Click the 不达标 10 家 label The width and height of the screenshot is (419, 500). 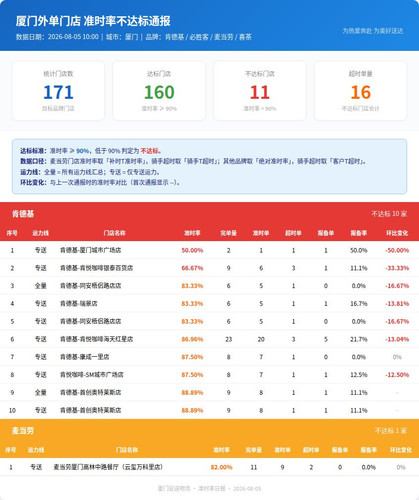click(x=389, y=214)
